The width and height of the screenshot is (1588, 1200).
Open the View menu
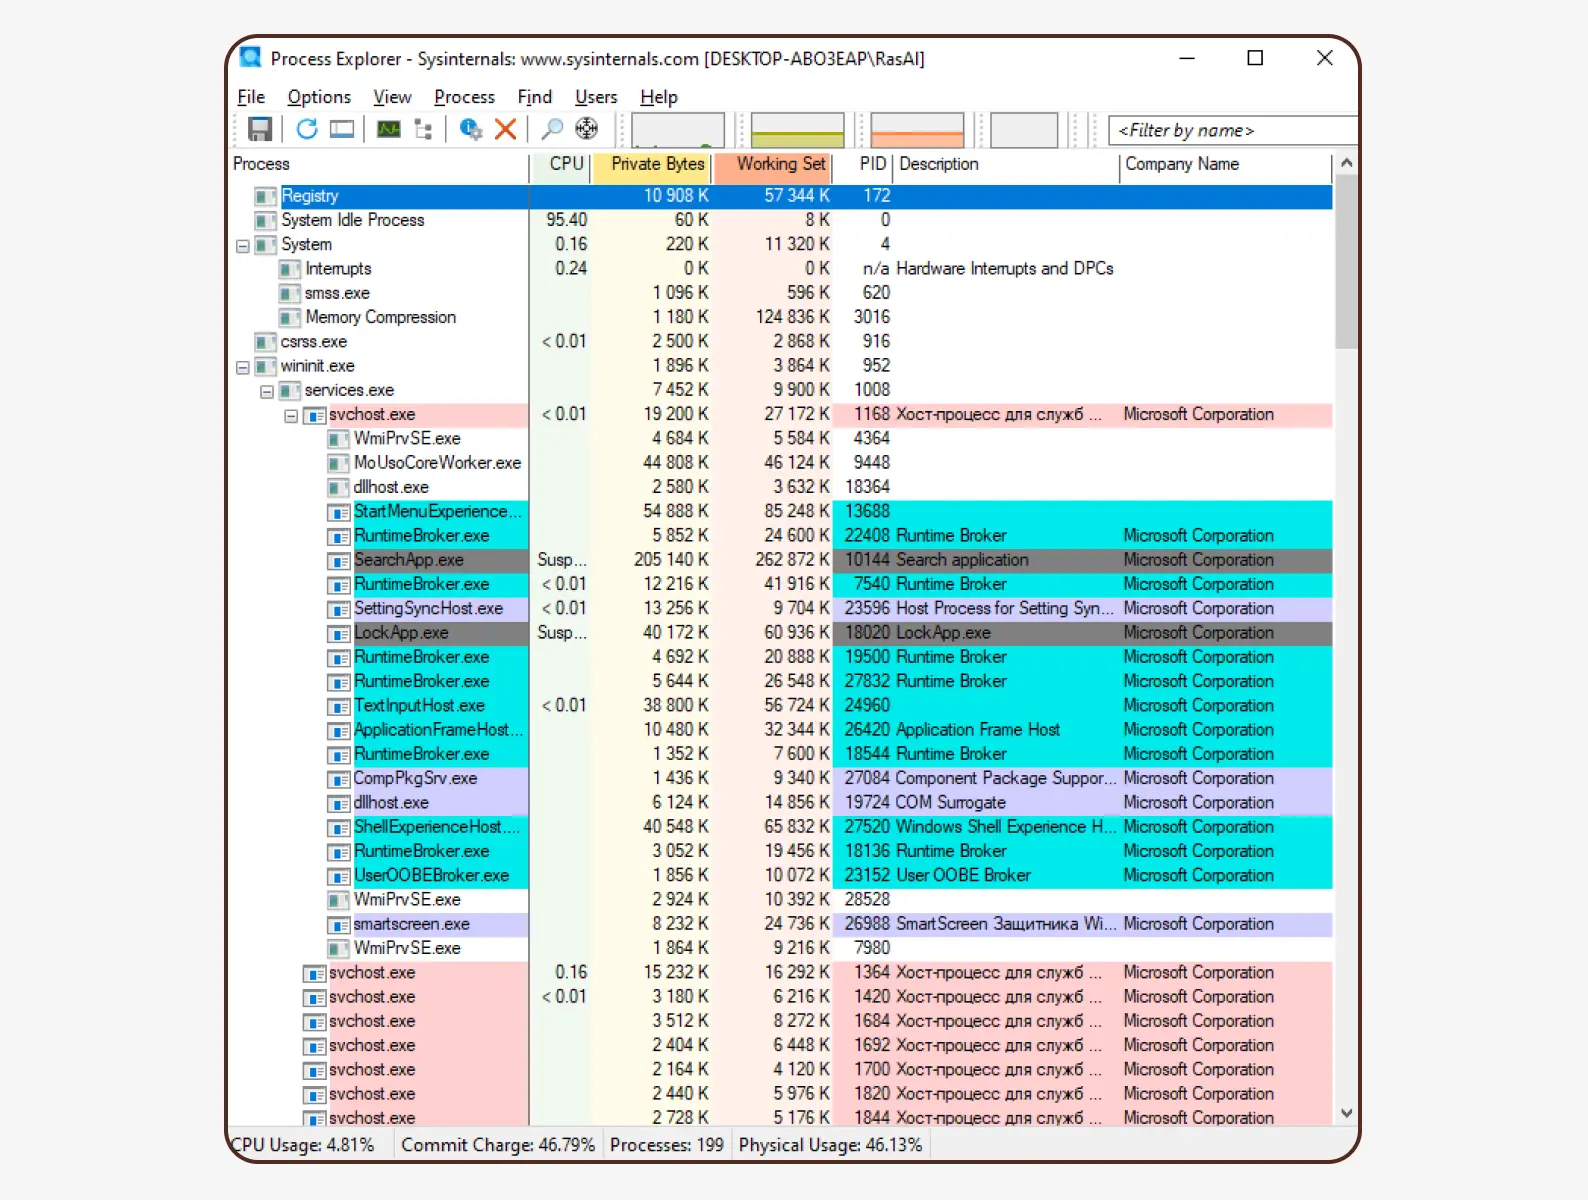392,97
